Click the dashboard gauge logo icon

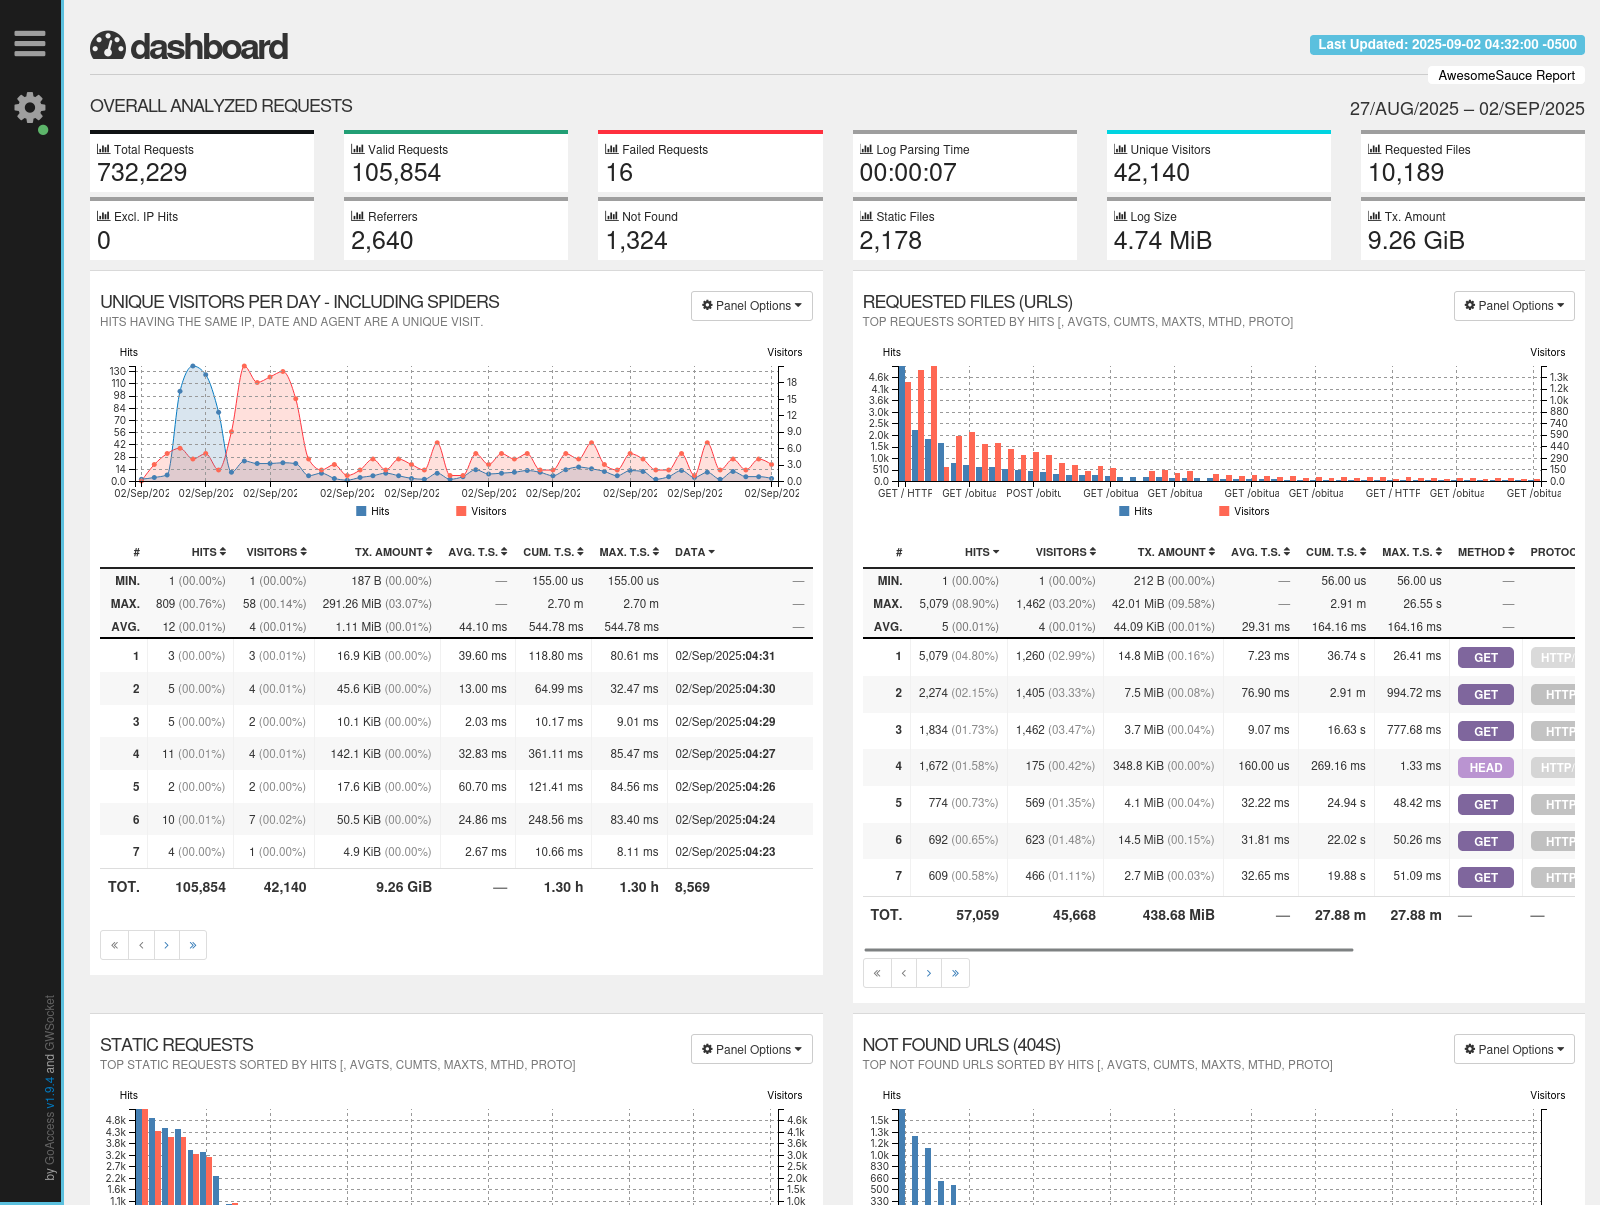[108, 46]
